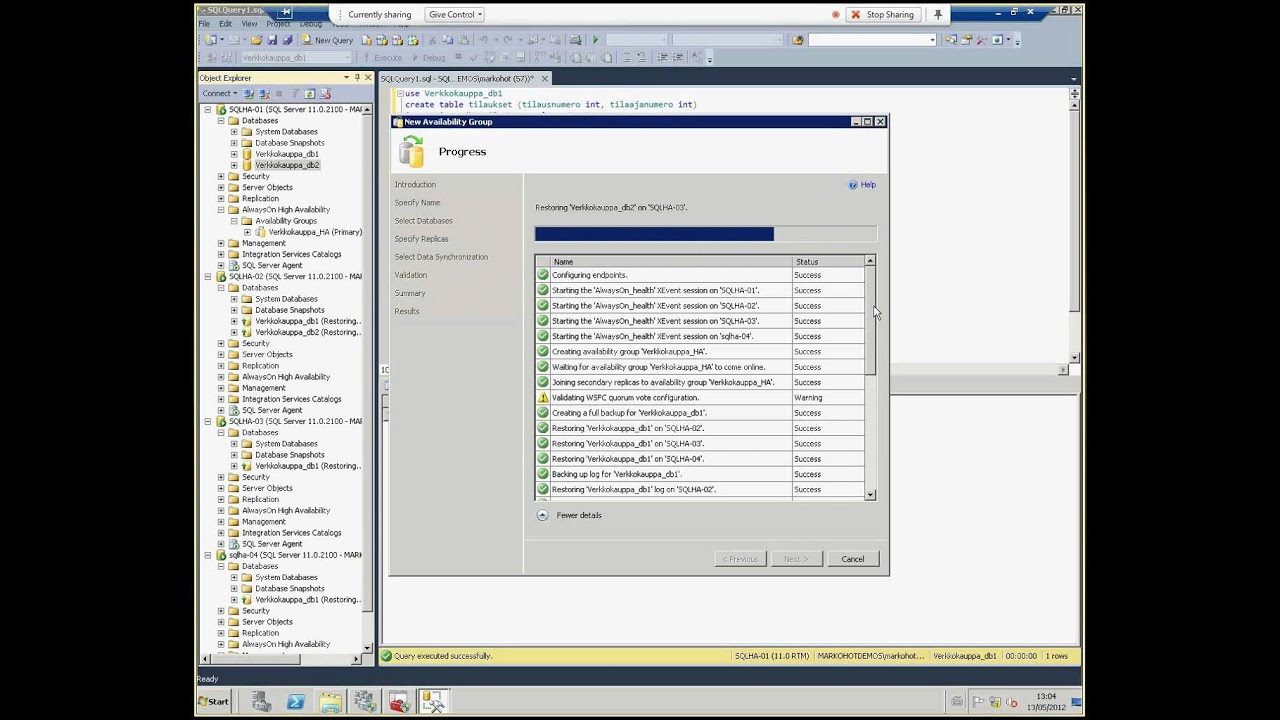Expand the SQLHA-03 System Databases folder
The image size is (1280, 720).
point(234,444)
